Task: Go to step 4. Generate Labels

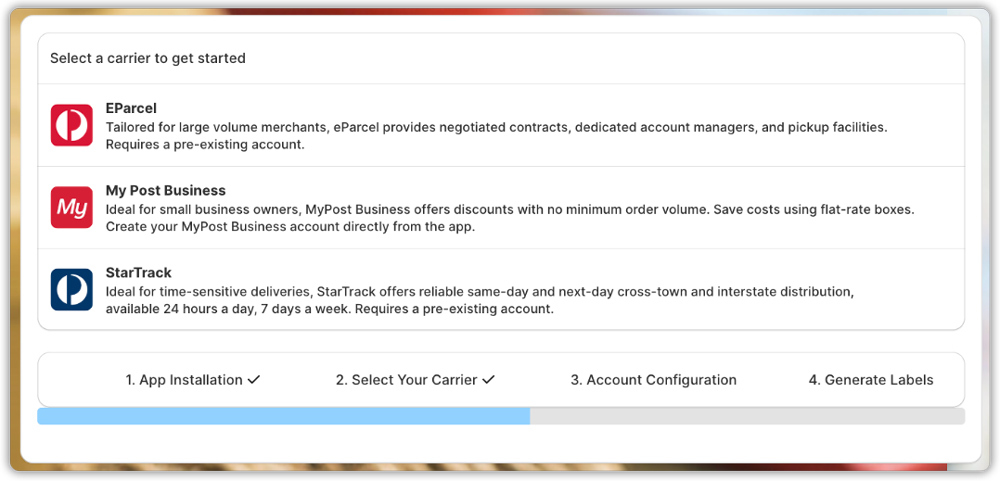Action: pos(871,380)
